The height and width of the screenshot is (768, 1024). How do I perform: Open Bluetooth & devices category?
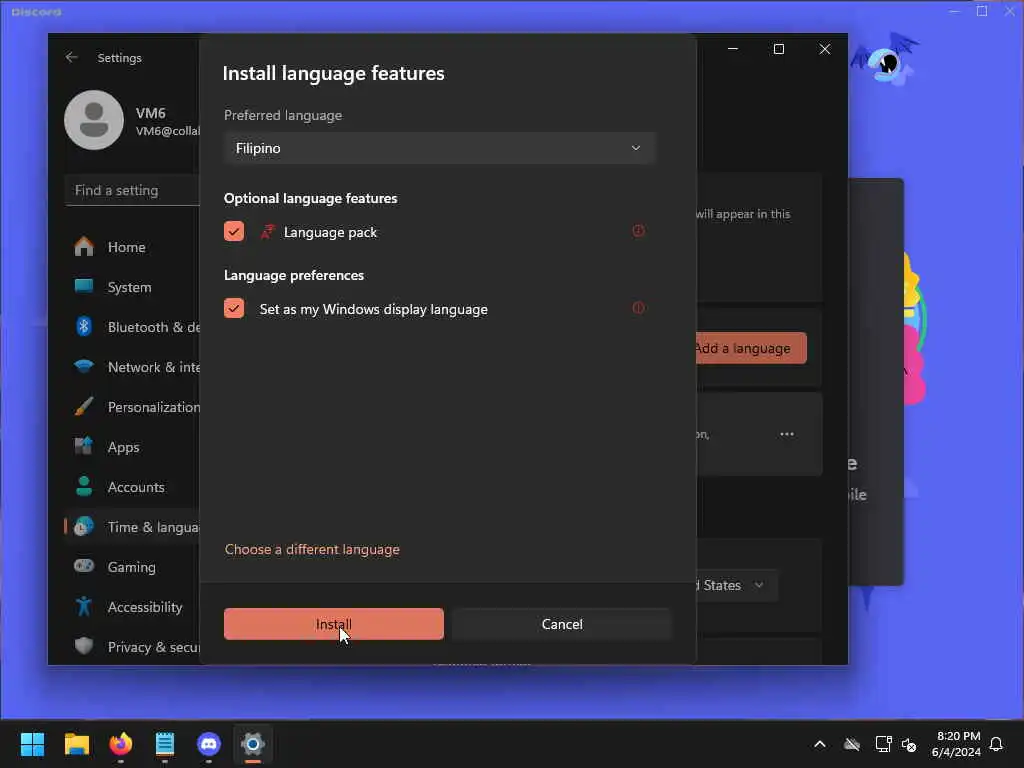tap(132, 327)
